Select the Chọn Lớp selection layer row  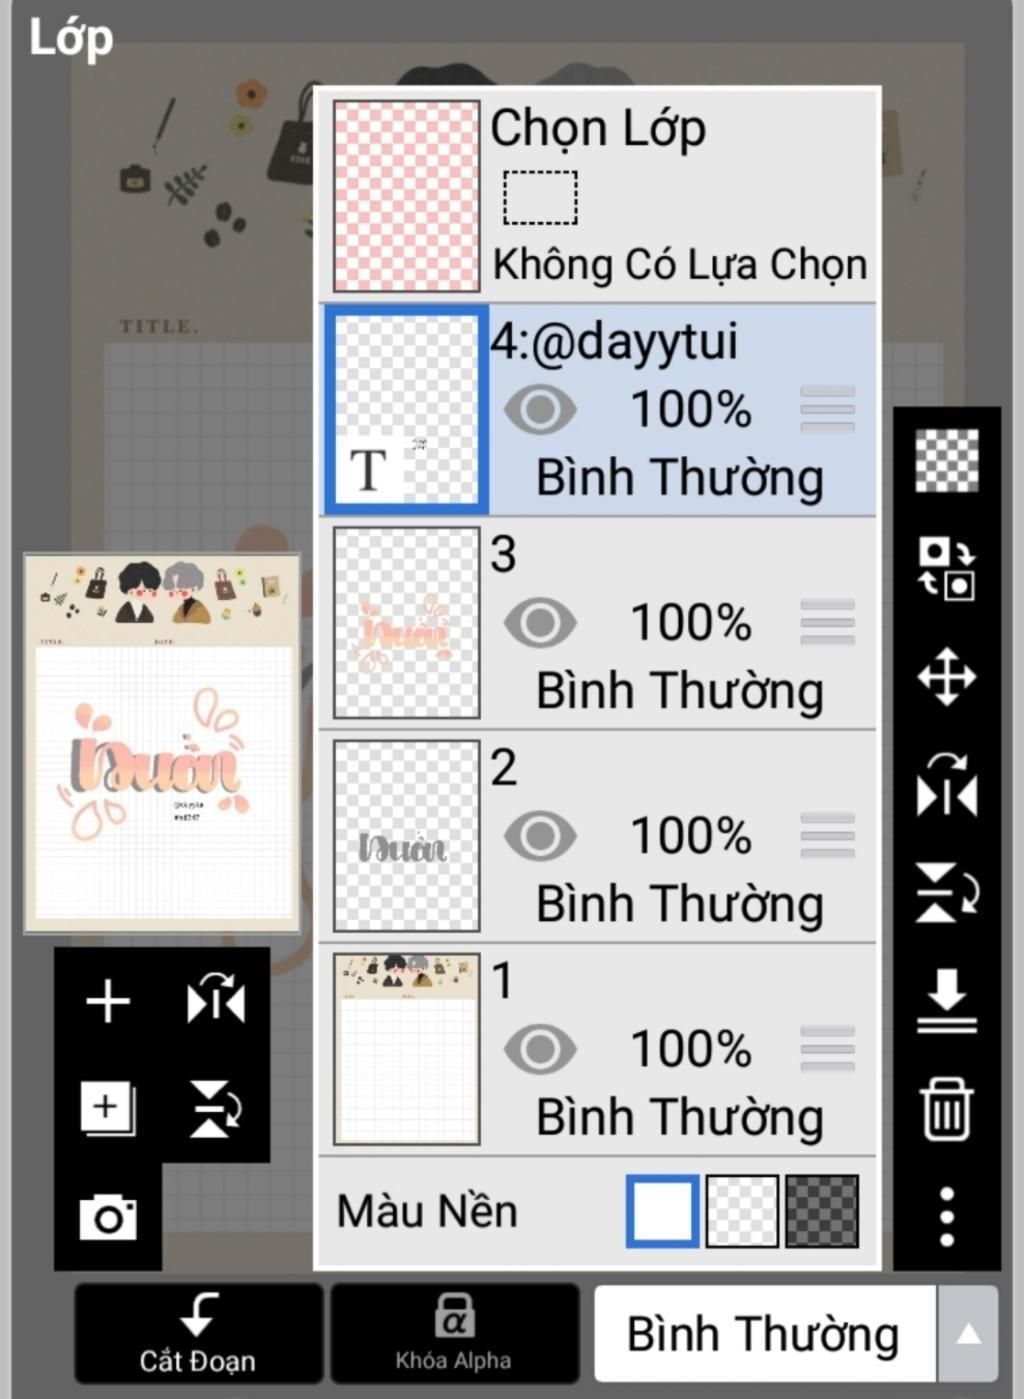598,196
